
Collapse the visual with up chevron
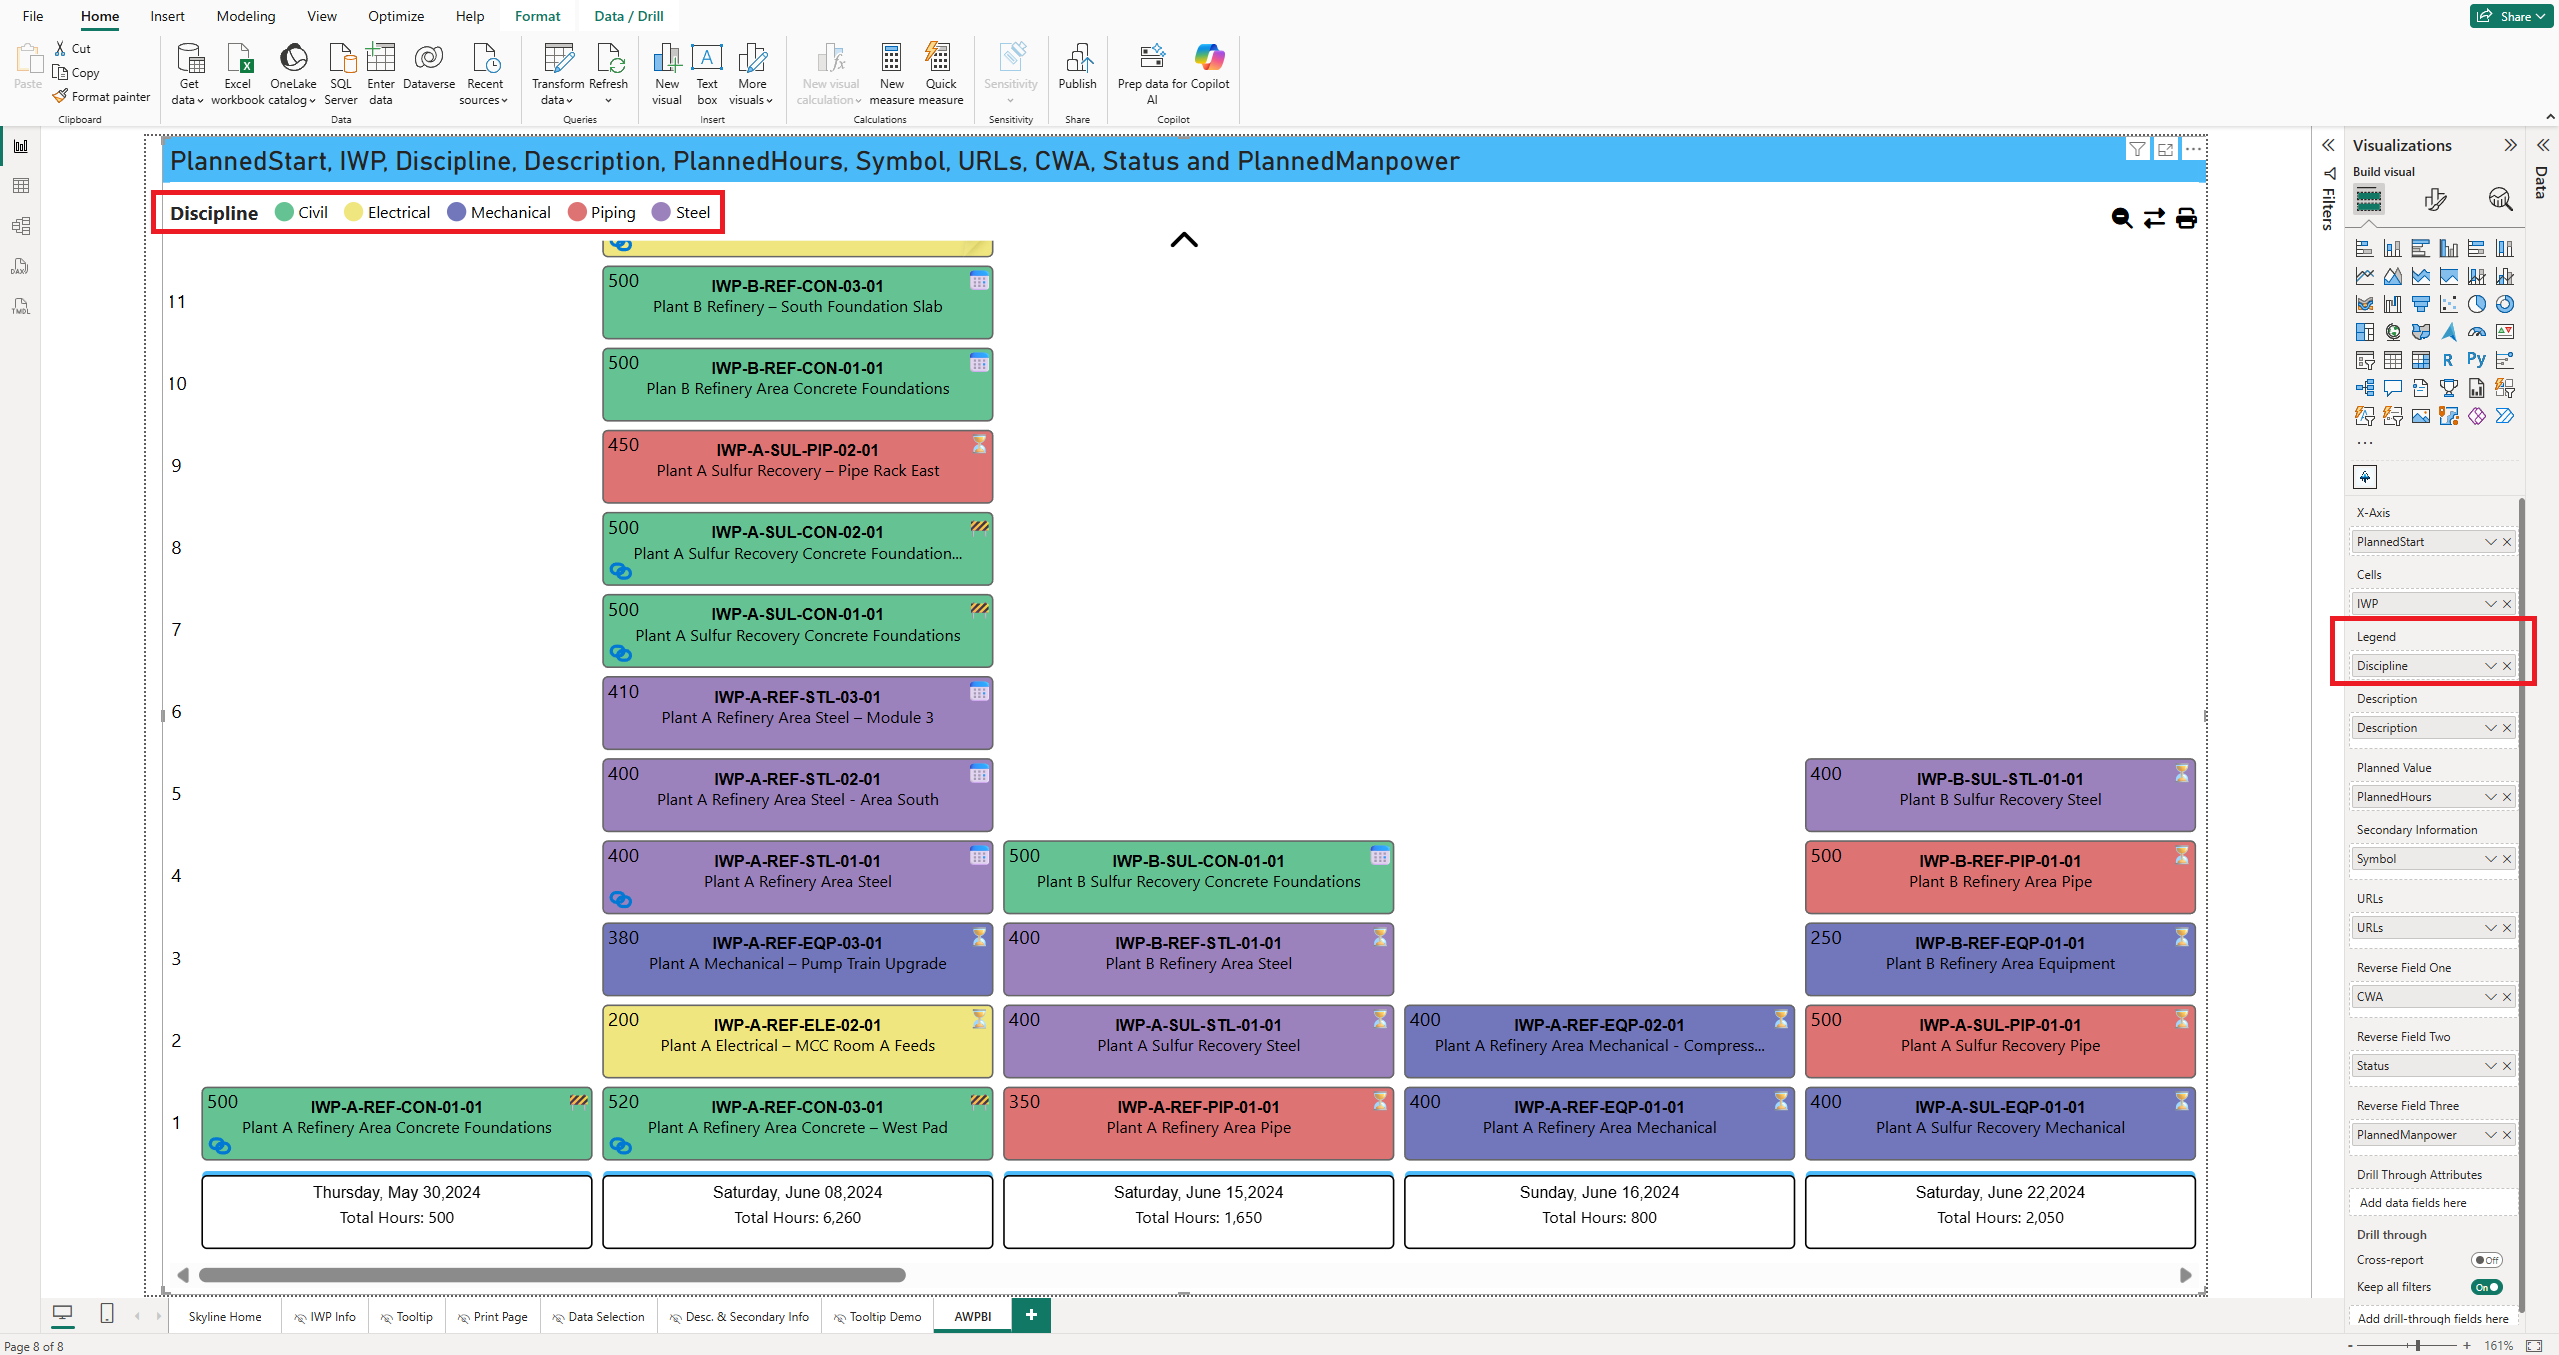pos(1184,240)
